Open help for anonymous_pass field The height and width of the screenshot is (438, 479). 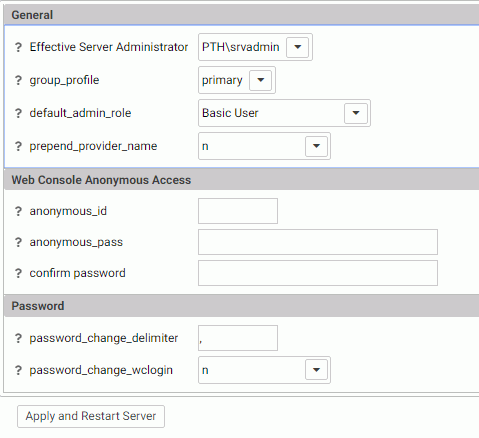(18, 242)
